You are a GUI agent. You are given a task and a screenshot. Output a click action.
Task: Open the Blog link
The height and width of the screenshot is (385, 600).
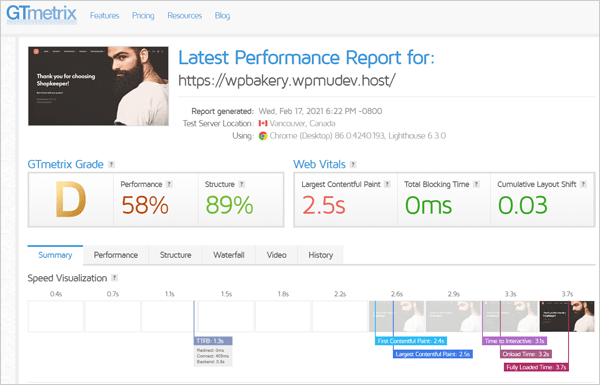point(222,16)
